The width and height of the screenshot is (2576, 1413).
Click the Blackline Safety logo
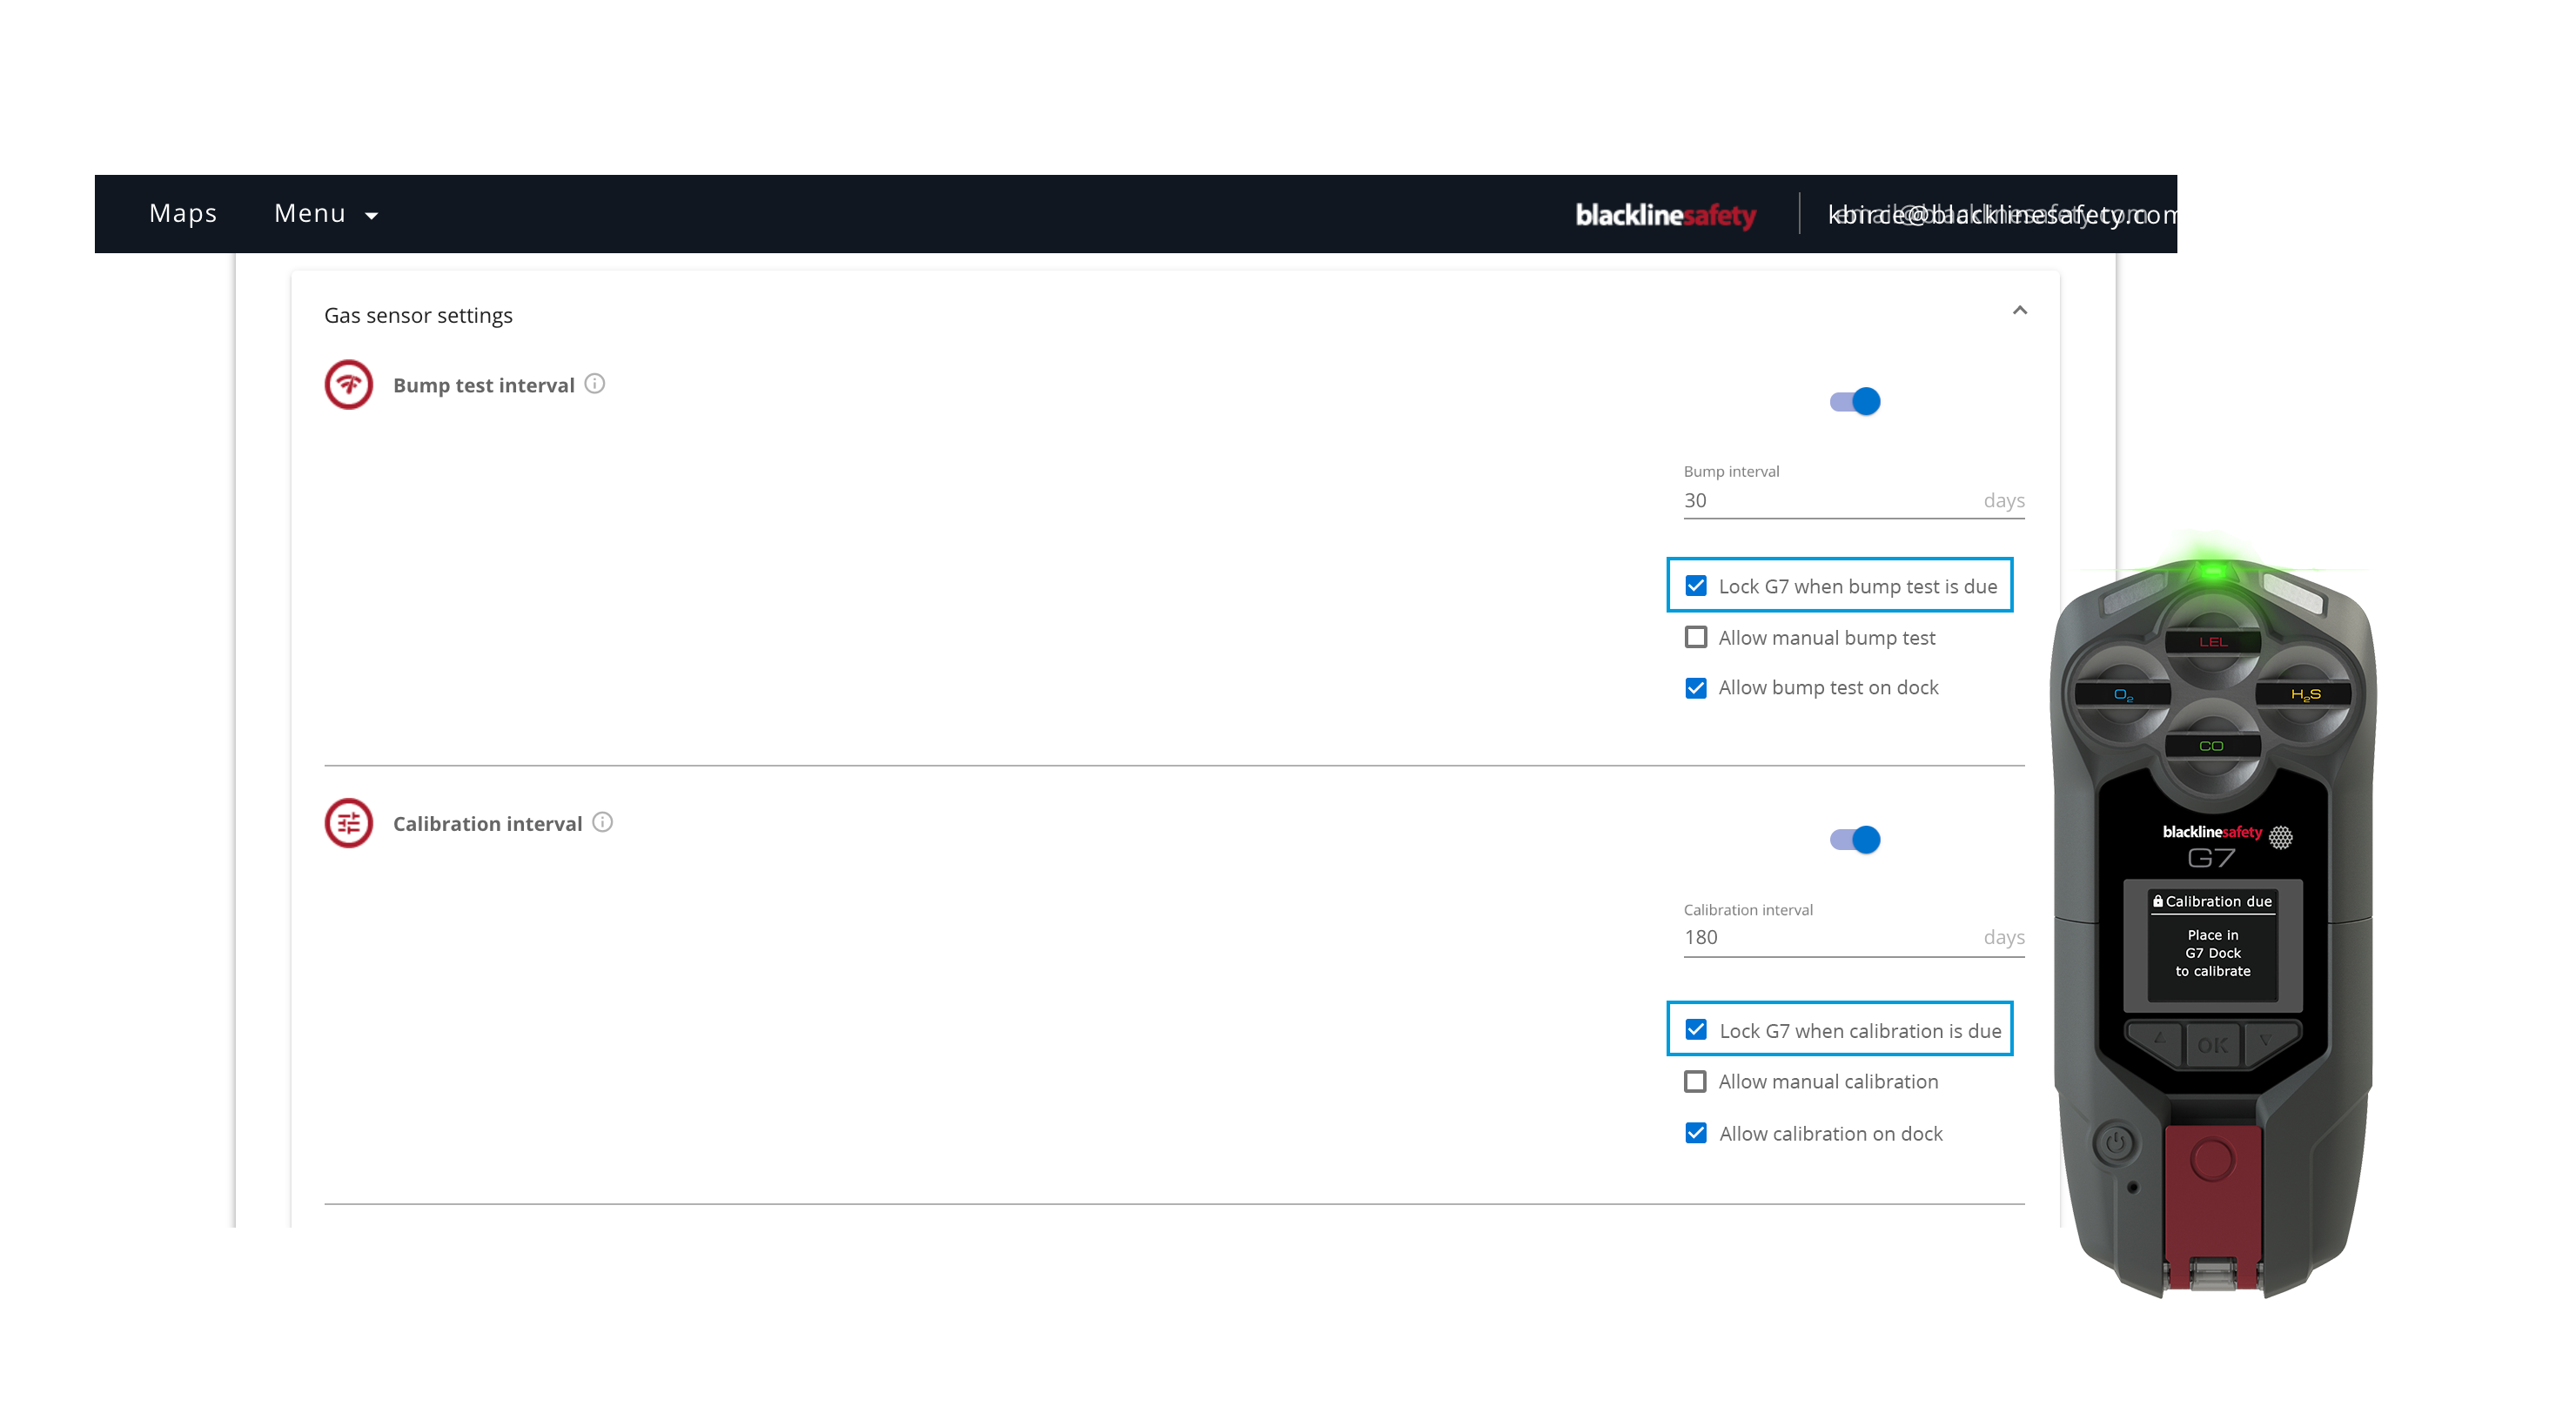[1665, 215]
